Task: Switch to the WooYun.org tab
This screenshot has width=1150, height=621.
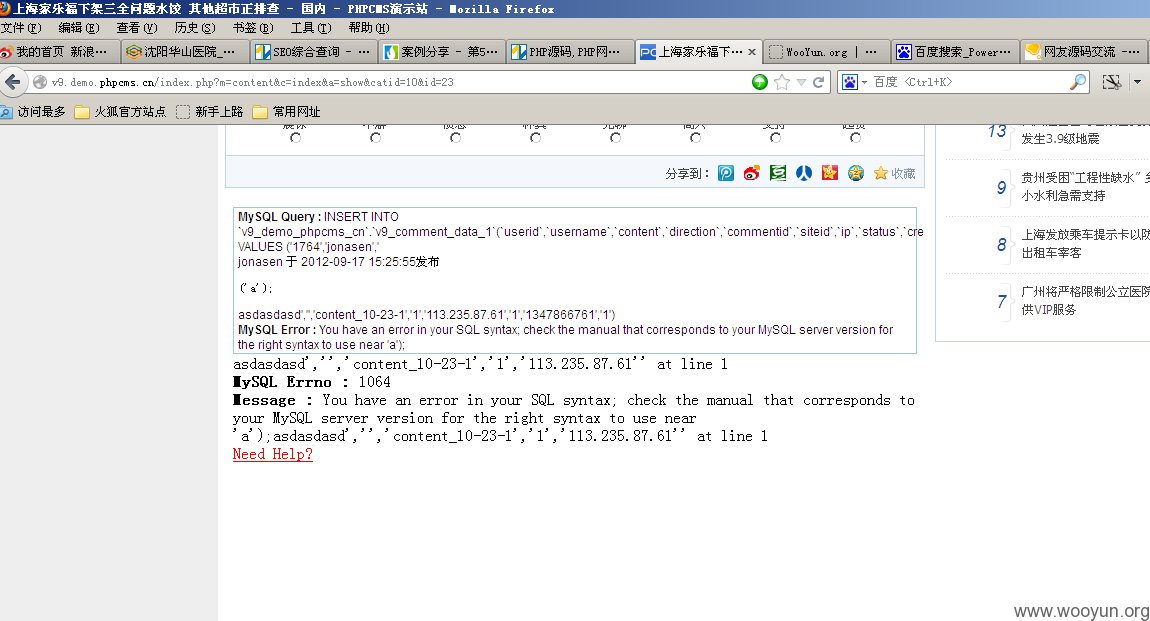Action: (826, 52)
